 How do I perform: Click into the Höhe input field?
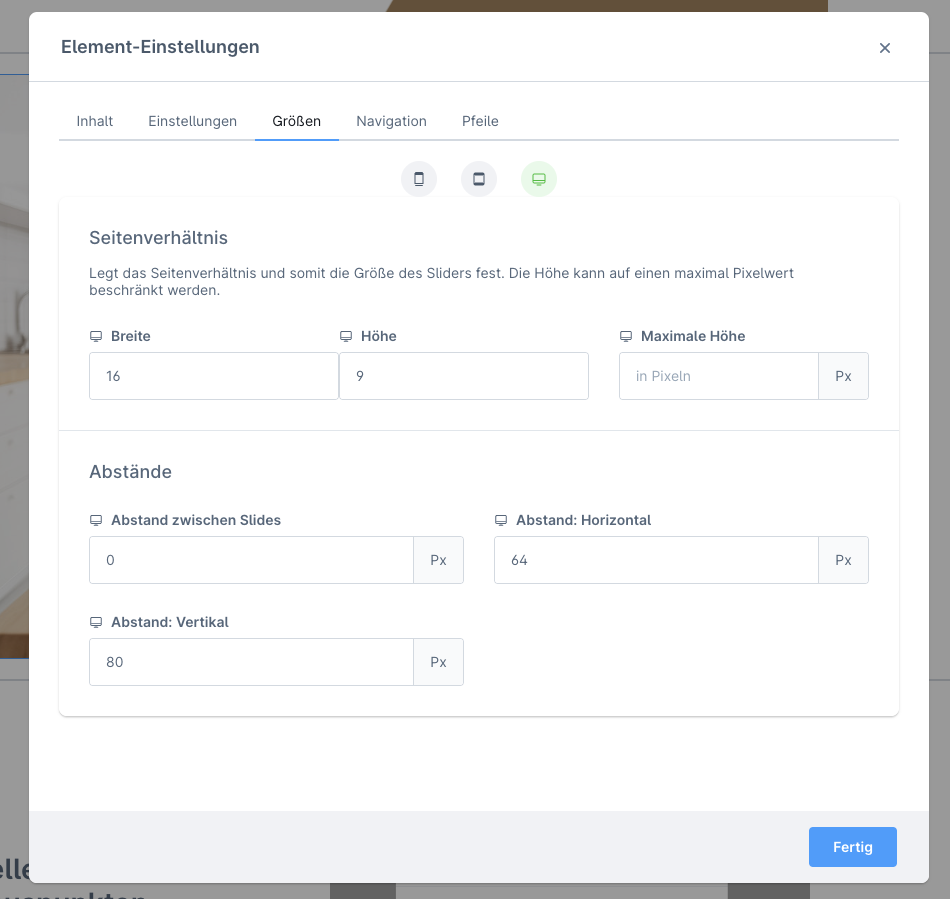tap(463, 376)
